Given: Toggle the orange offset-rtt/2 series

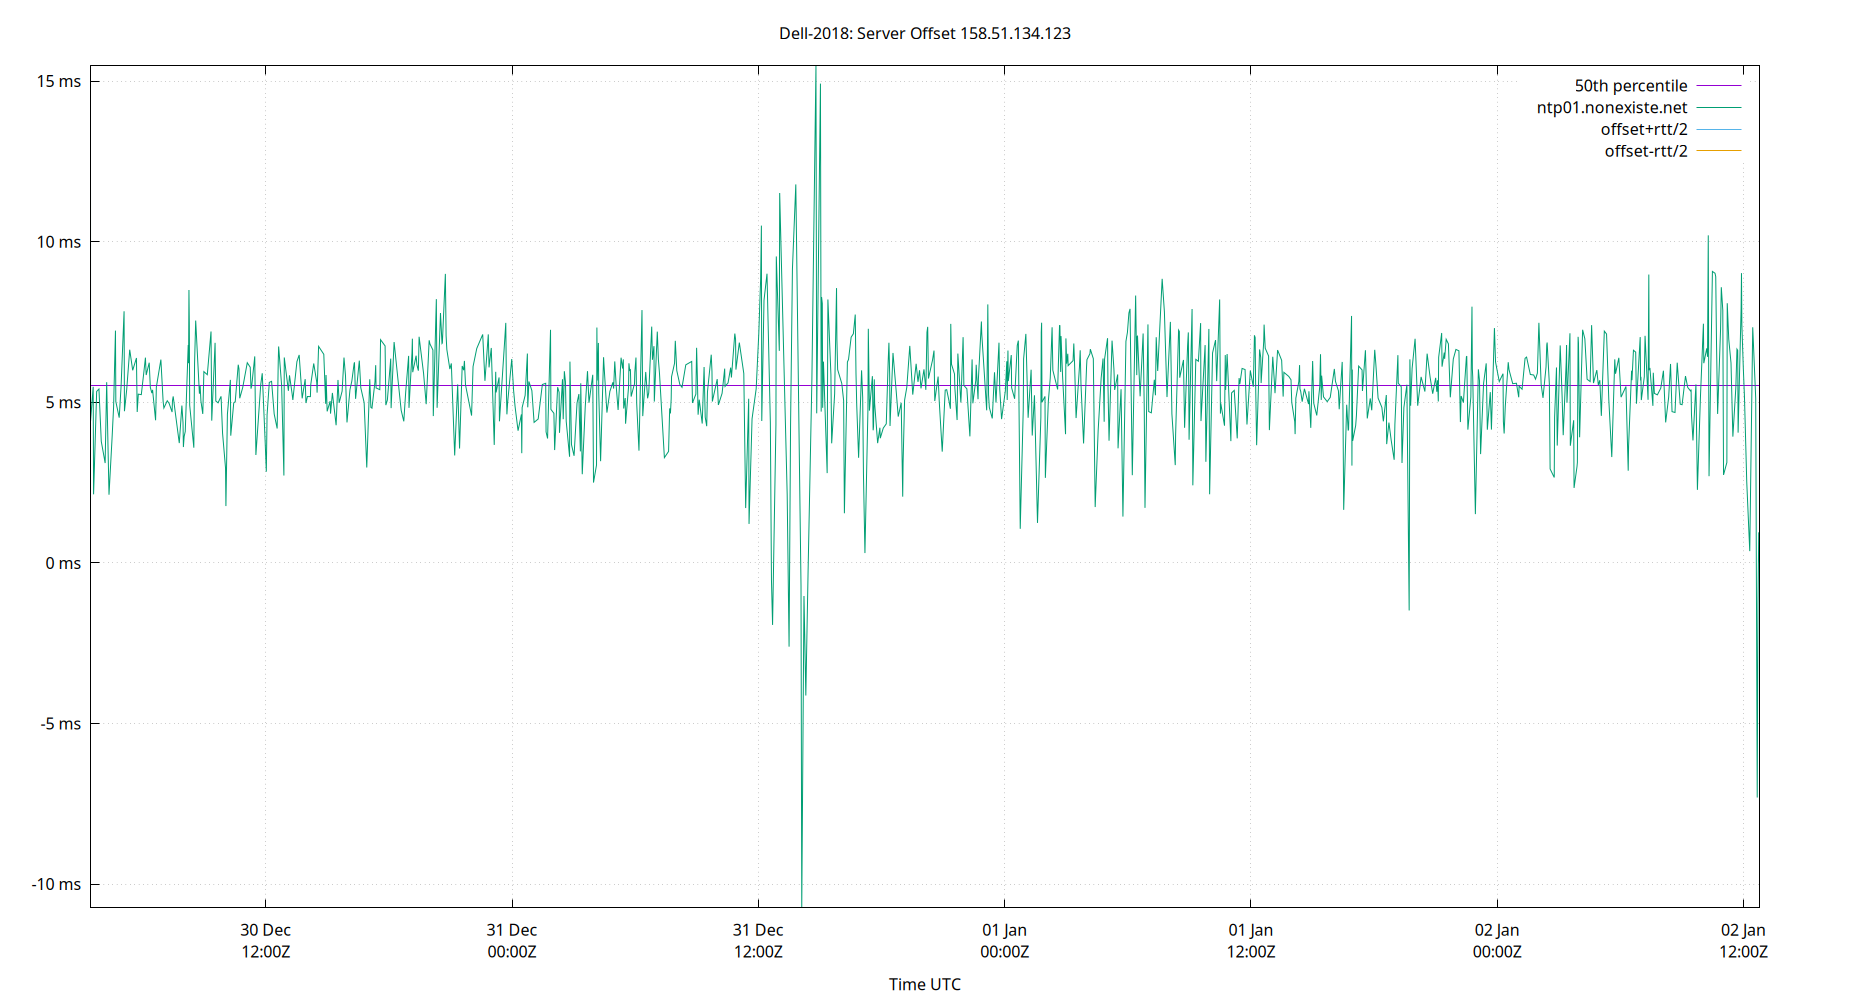Looking at the screenshot, I should 1645,150.
